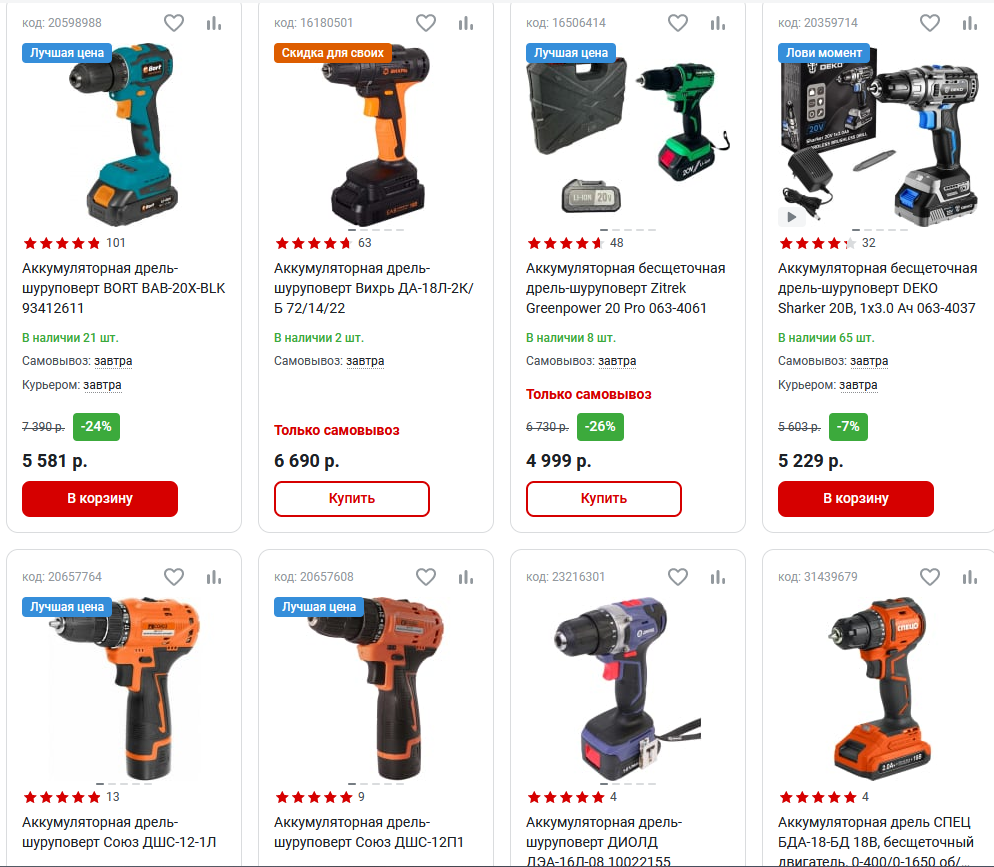Open BORT BAB-20X-BLK product title link
994x867 pixels.
[x=124, y=288]
